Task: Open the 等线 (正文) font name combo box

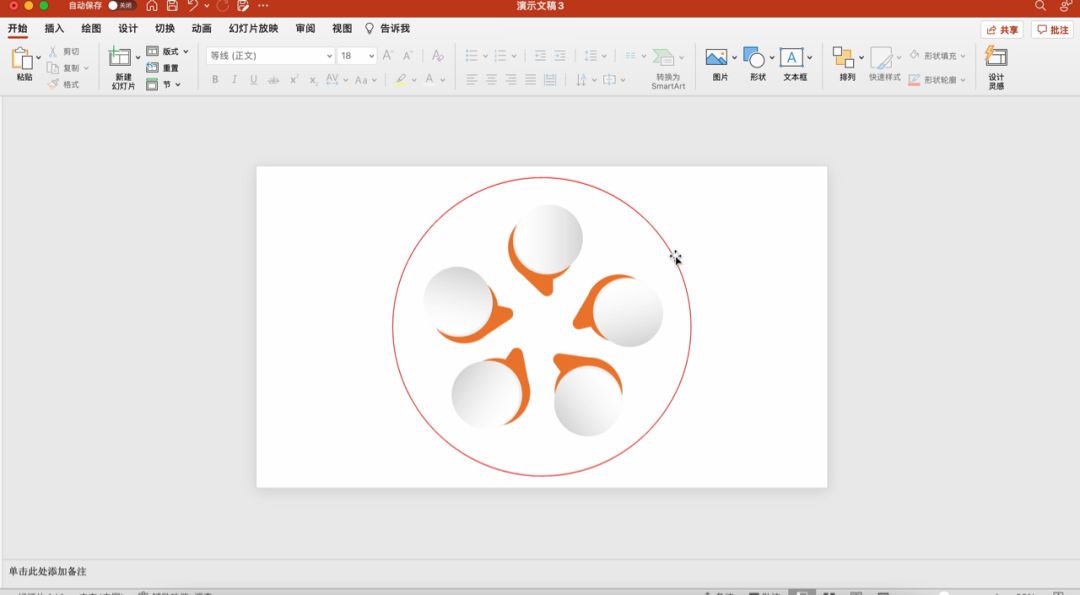Action: 271,56
